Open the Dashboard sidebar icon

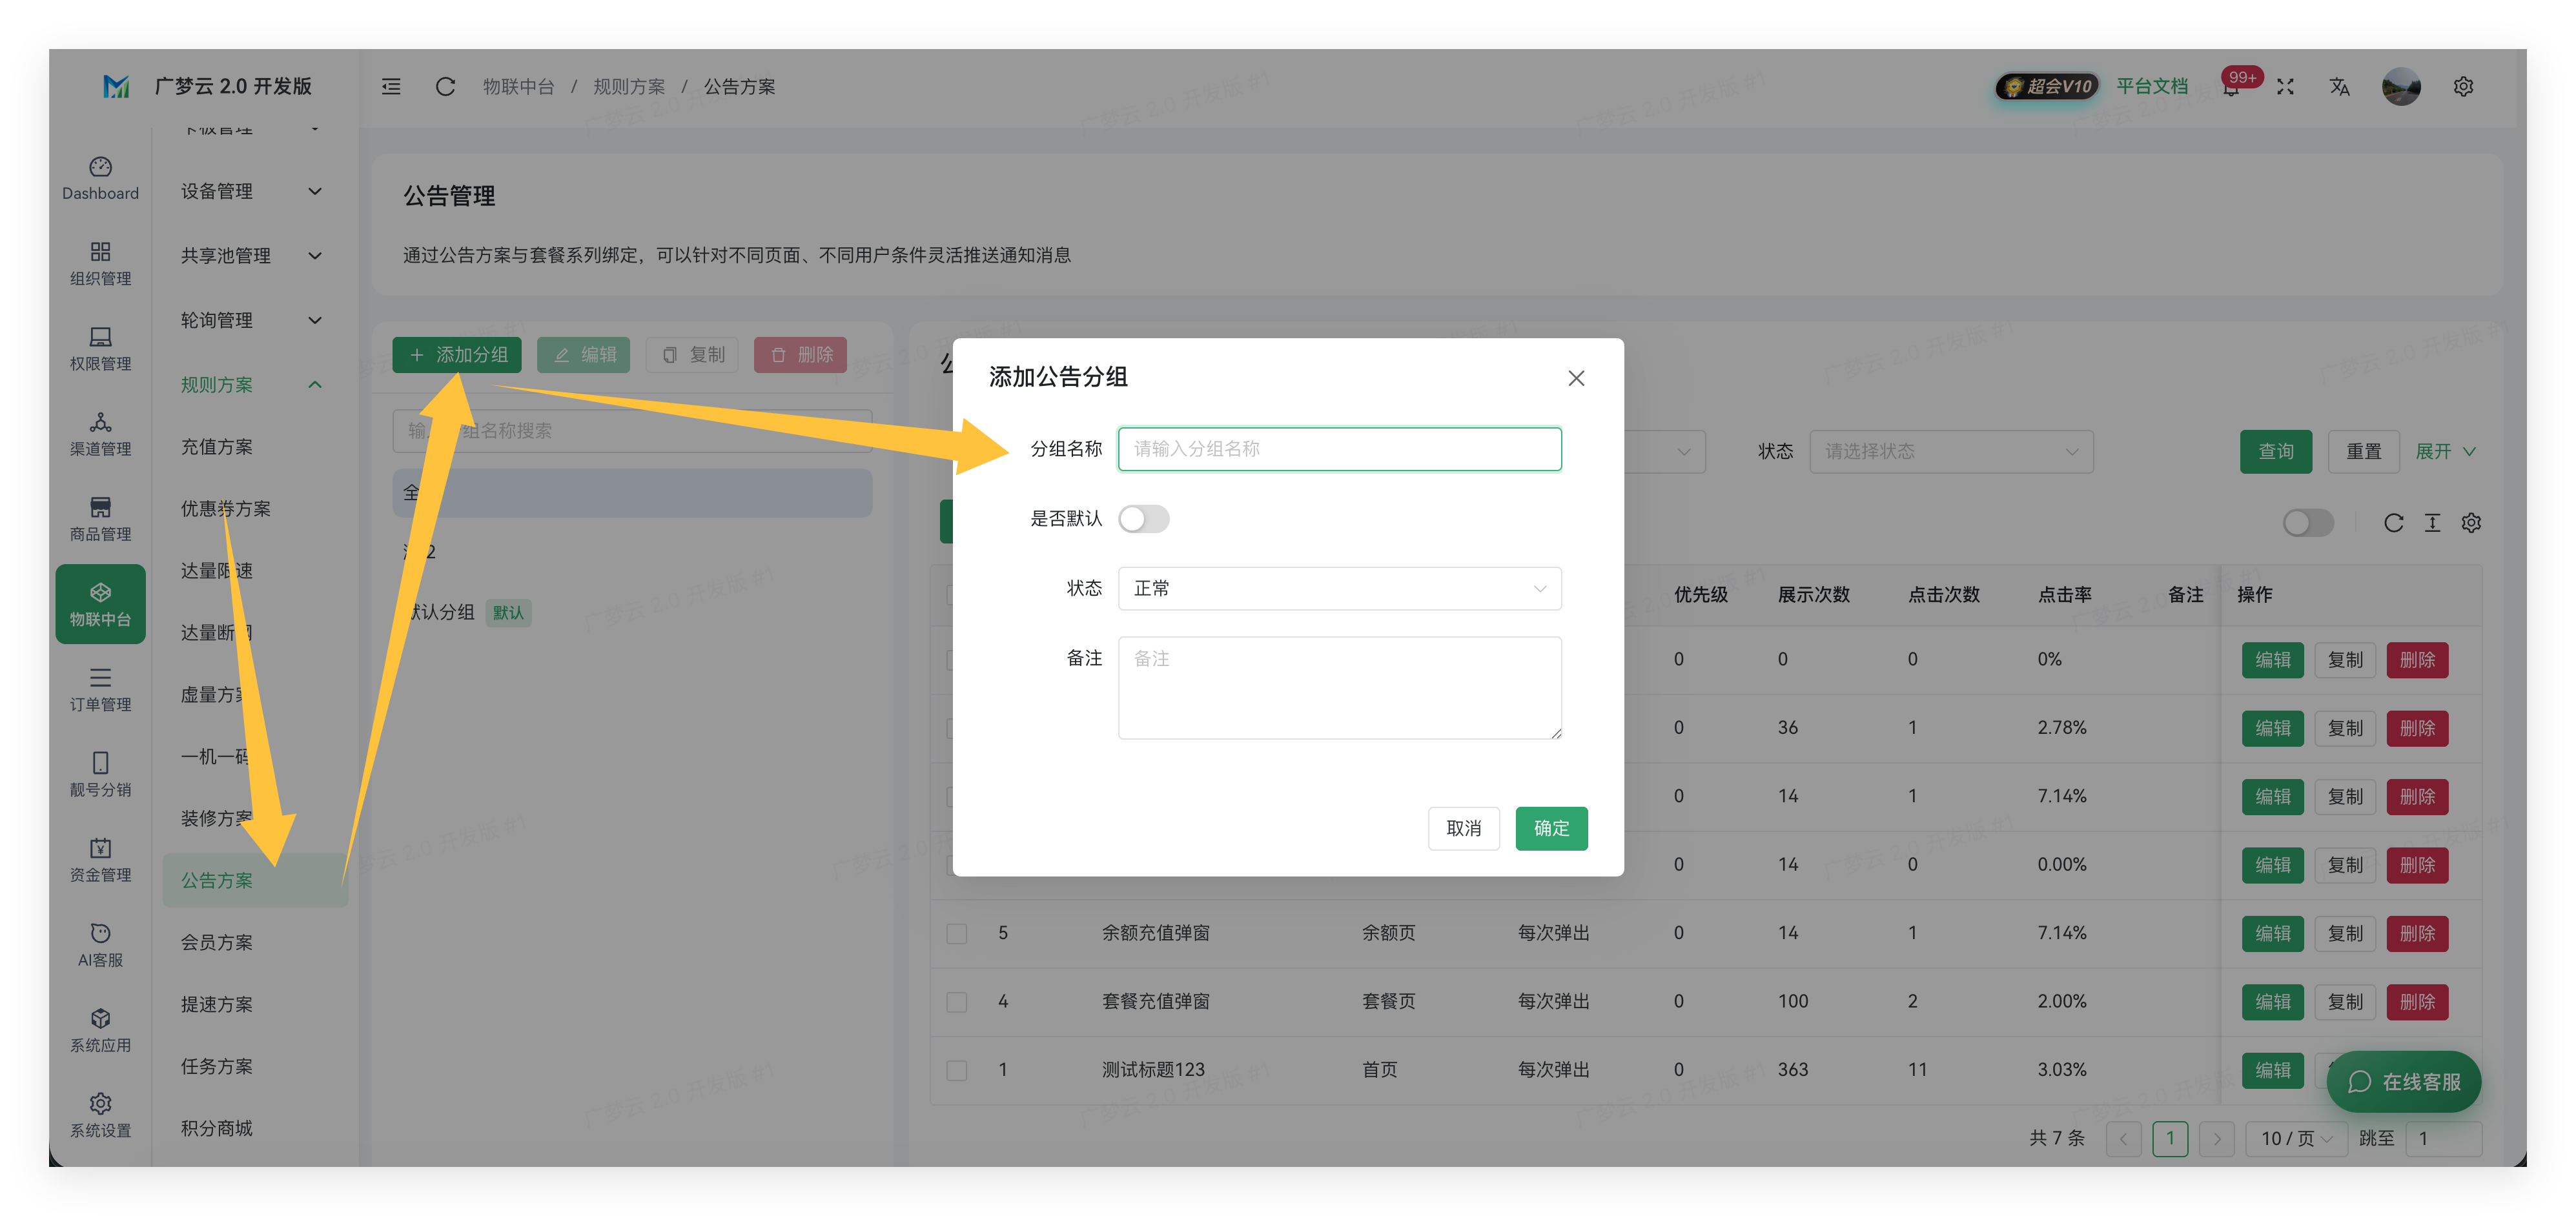point(100,178)
